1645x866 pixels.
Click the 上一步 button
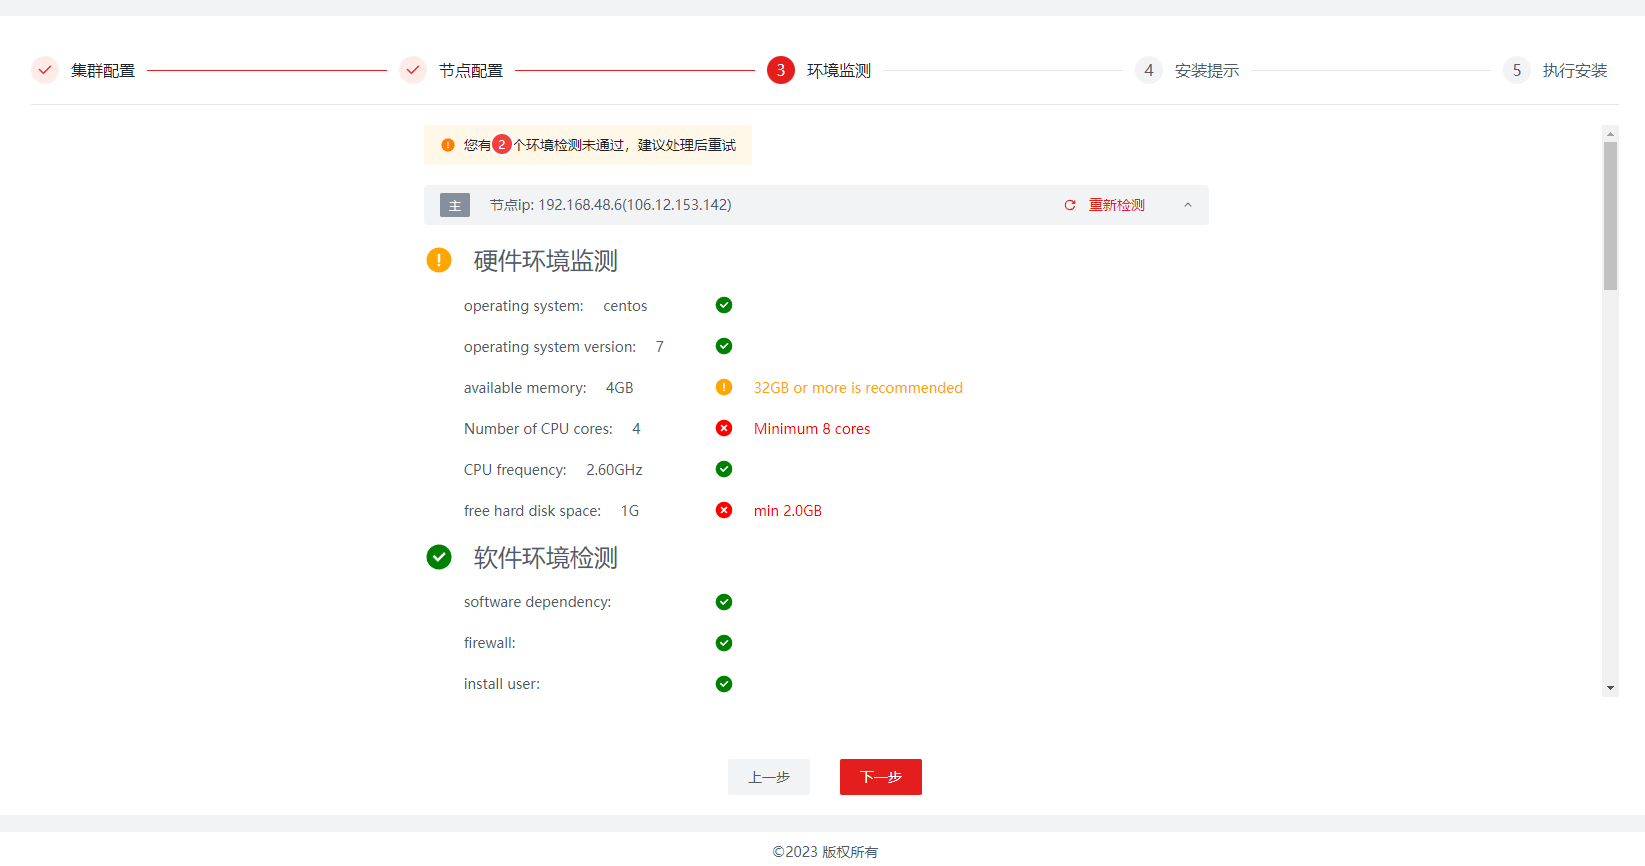[x=768, y=777]
